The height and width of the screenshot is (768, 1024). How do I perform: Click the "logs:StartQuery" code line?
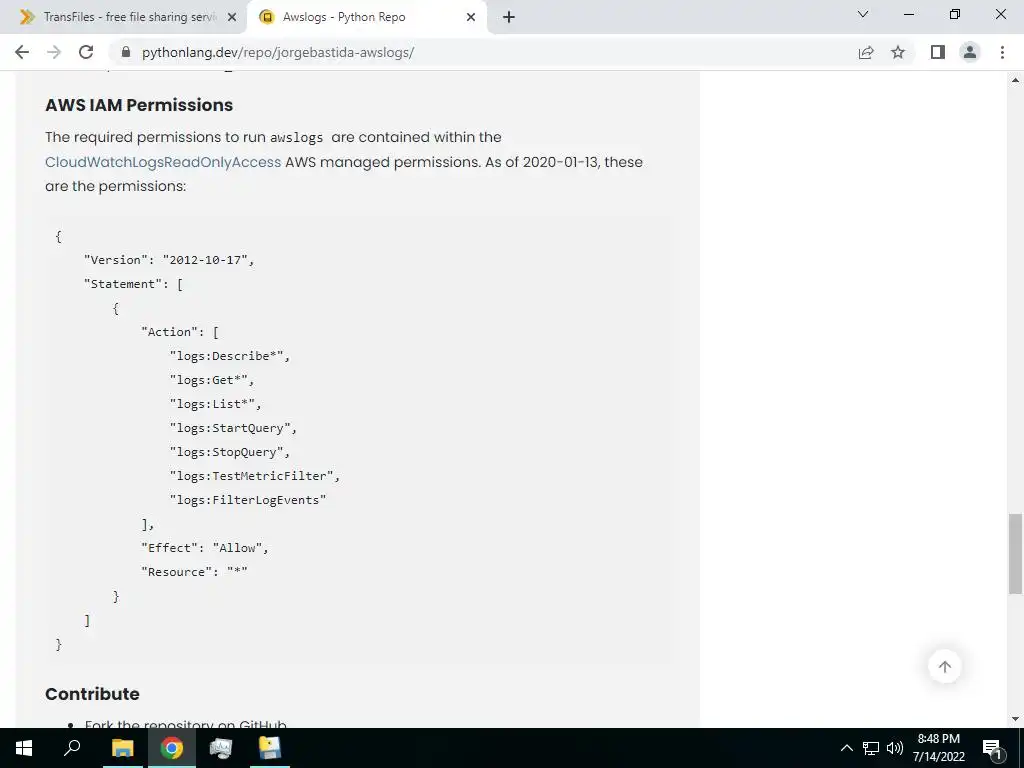(233, 428)
